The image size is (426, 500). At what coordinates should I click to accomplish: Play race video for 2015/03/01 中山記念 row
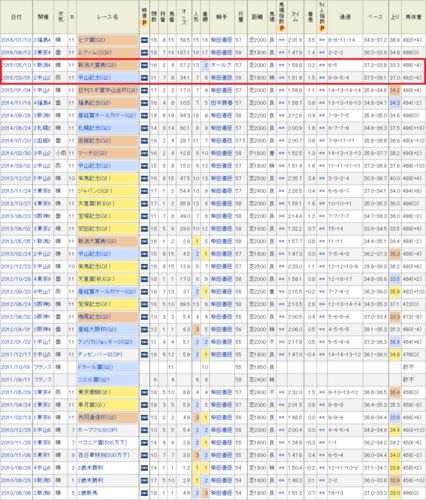click(x=144, y=78)
